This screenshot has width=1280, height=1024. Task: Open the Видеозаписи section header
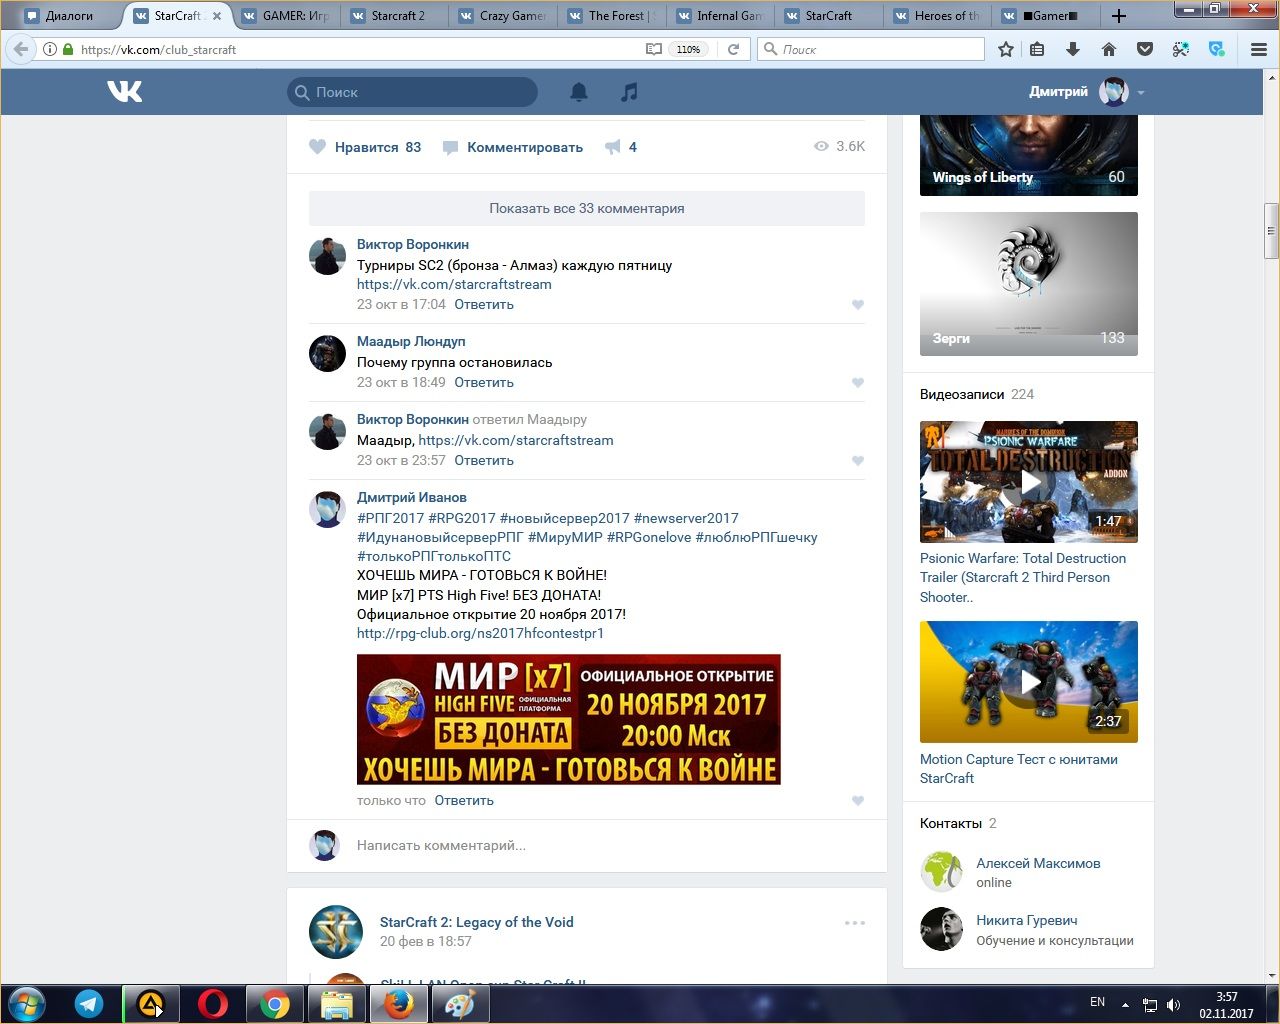point(962,394)
